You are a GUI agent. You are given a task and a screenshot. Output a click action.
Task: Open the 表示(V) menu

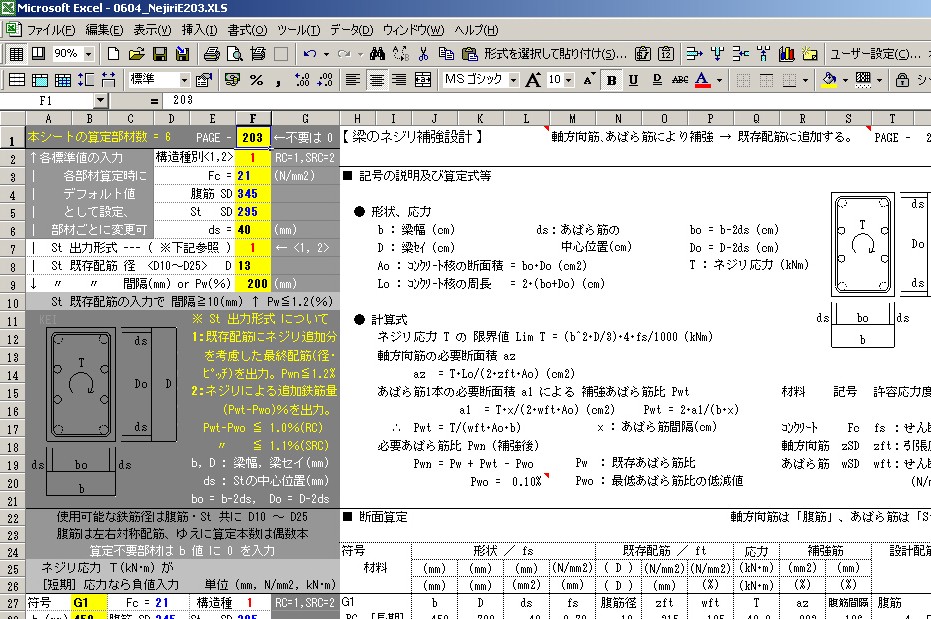(152, 30)
